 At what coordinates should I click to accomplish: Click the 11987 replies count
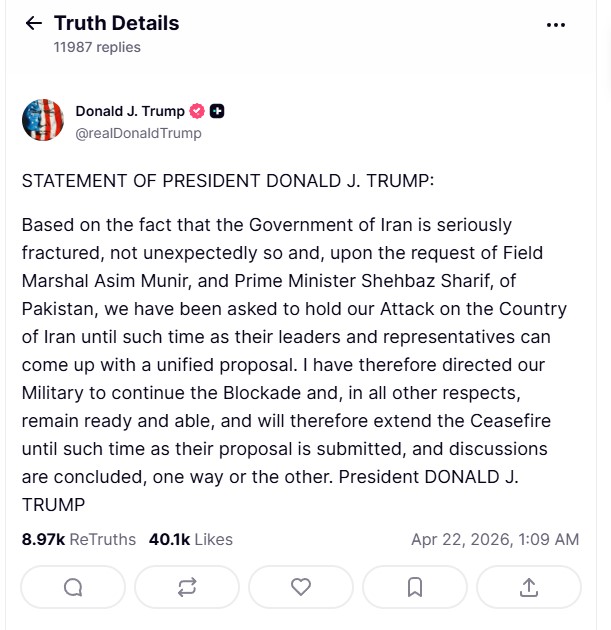[97, 47]
